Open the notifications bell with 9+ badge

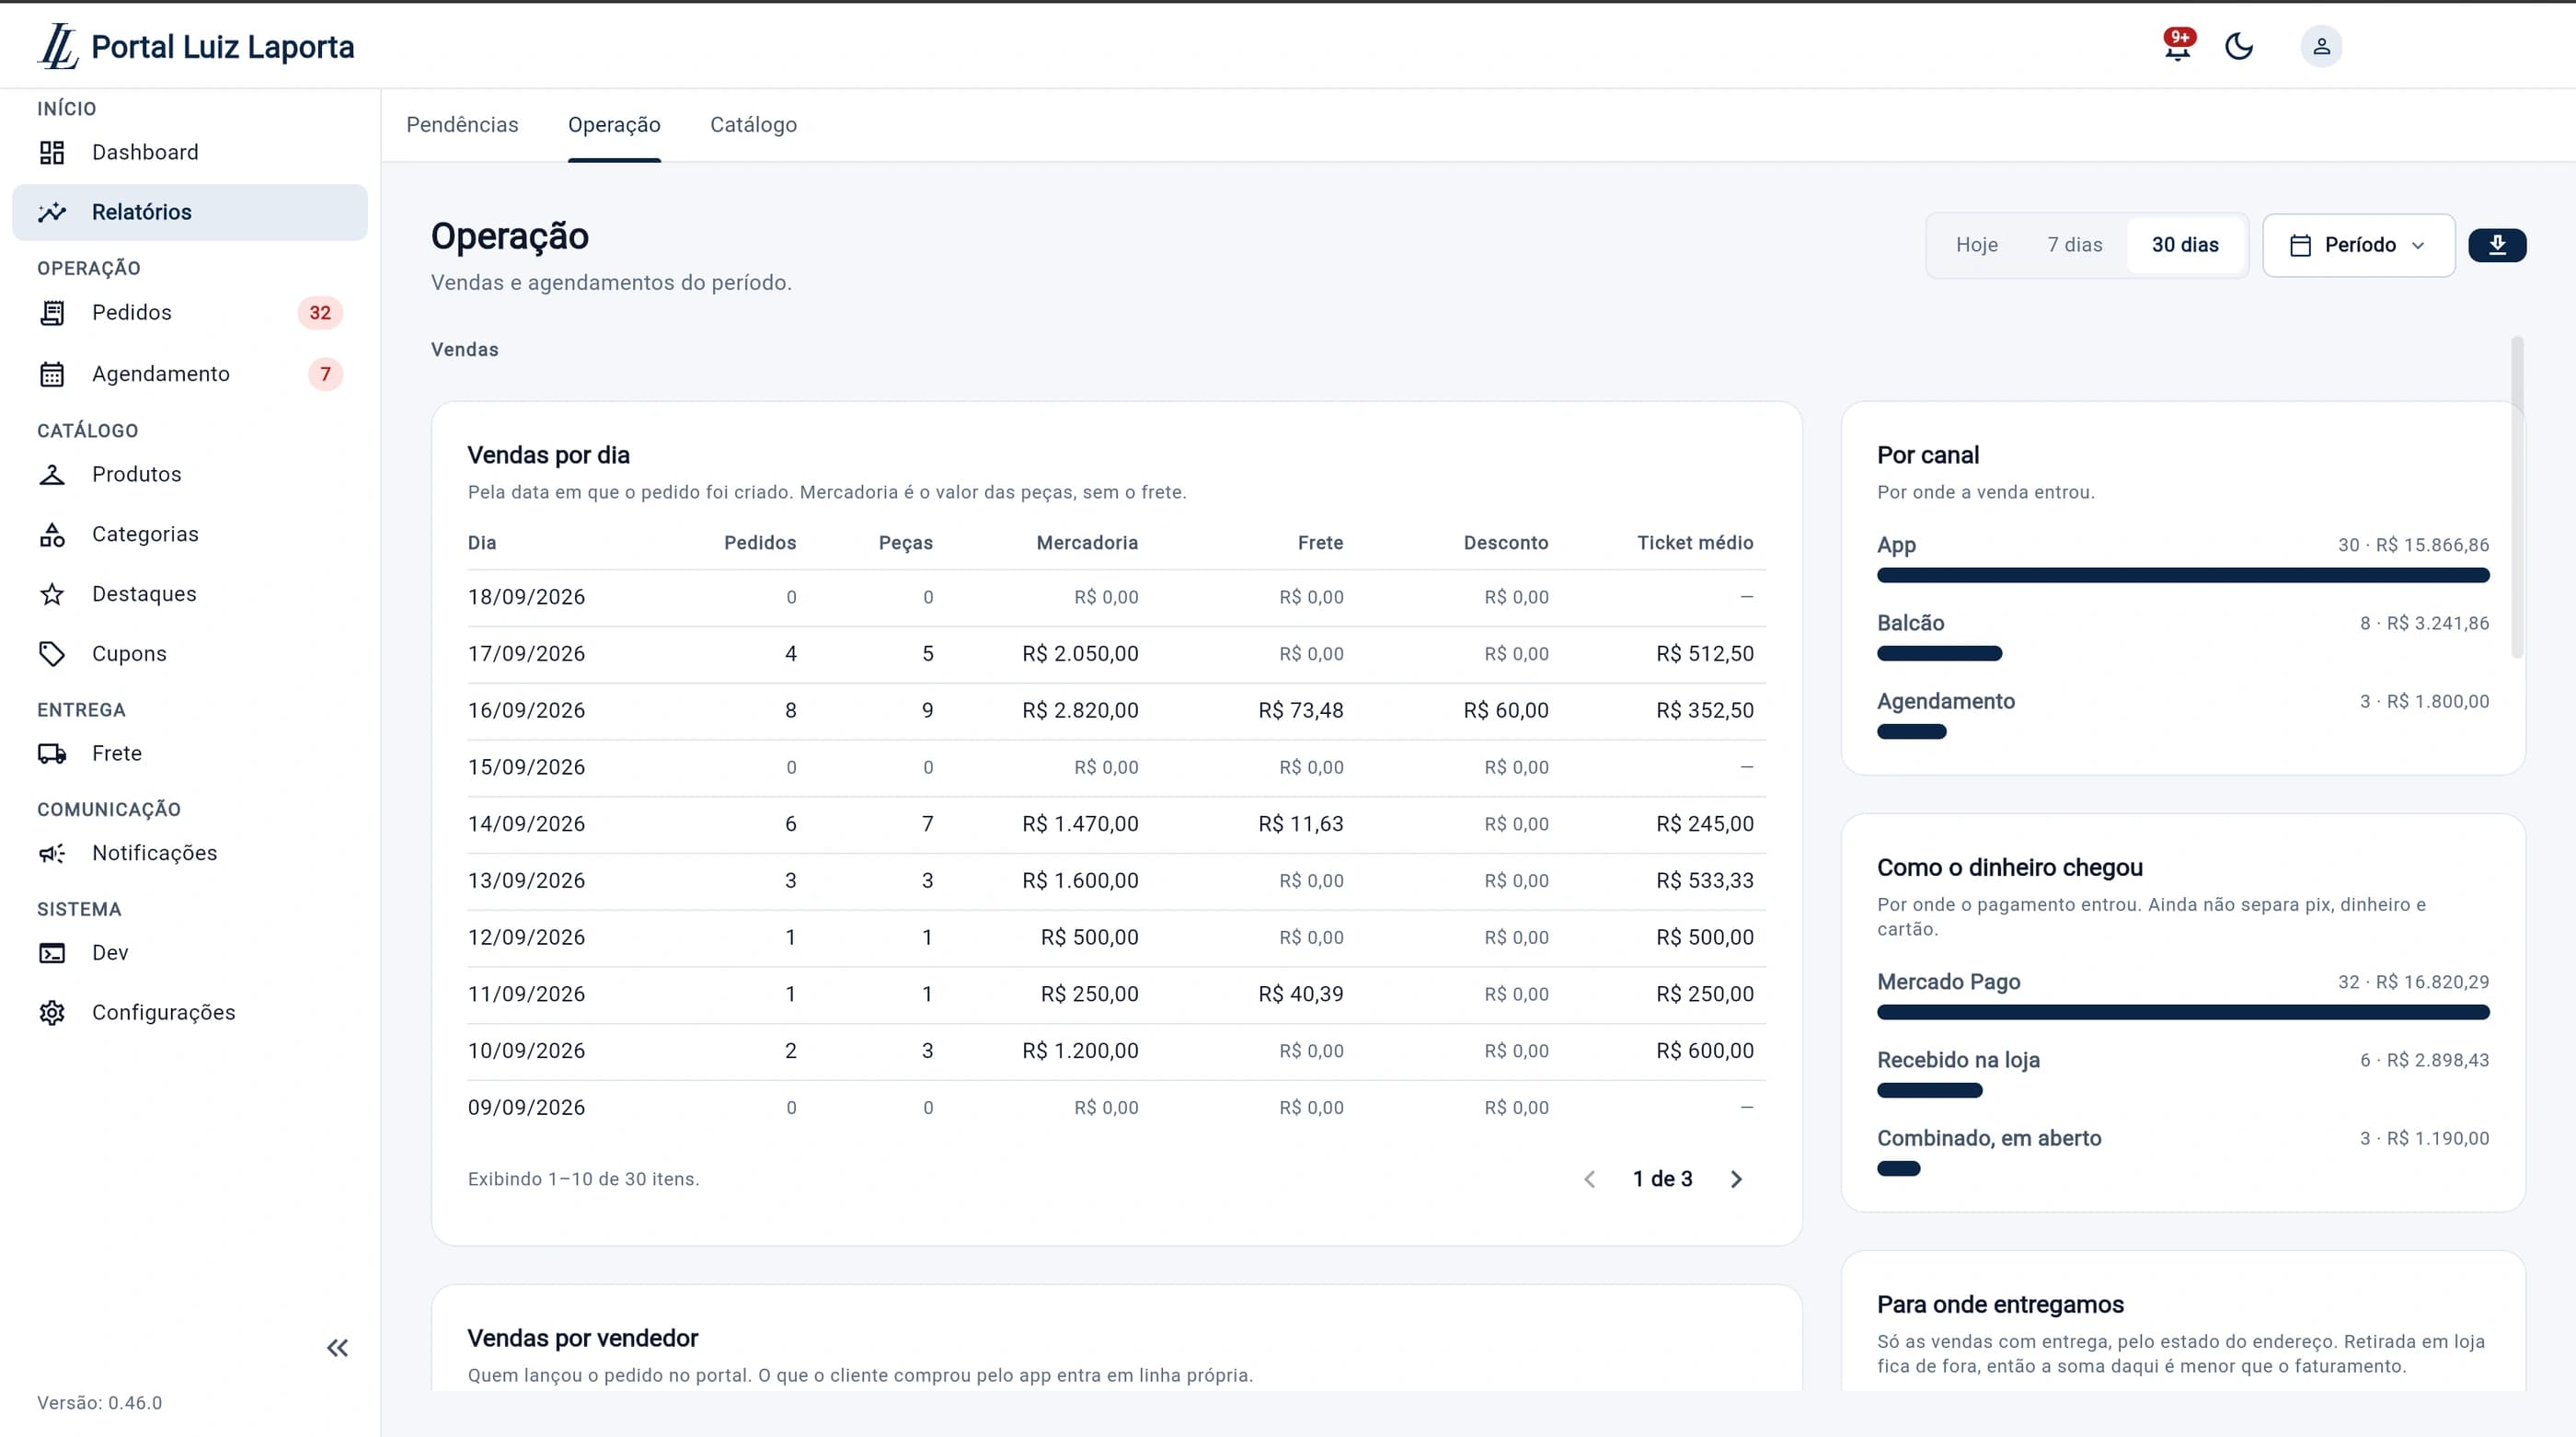(x=2178, y=46)
